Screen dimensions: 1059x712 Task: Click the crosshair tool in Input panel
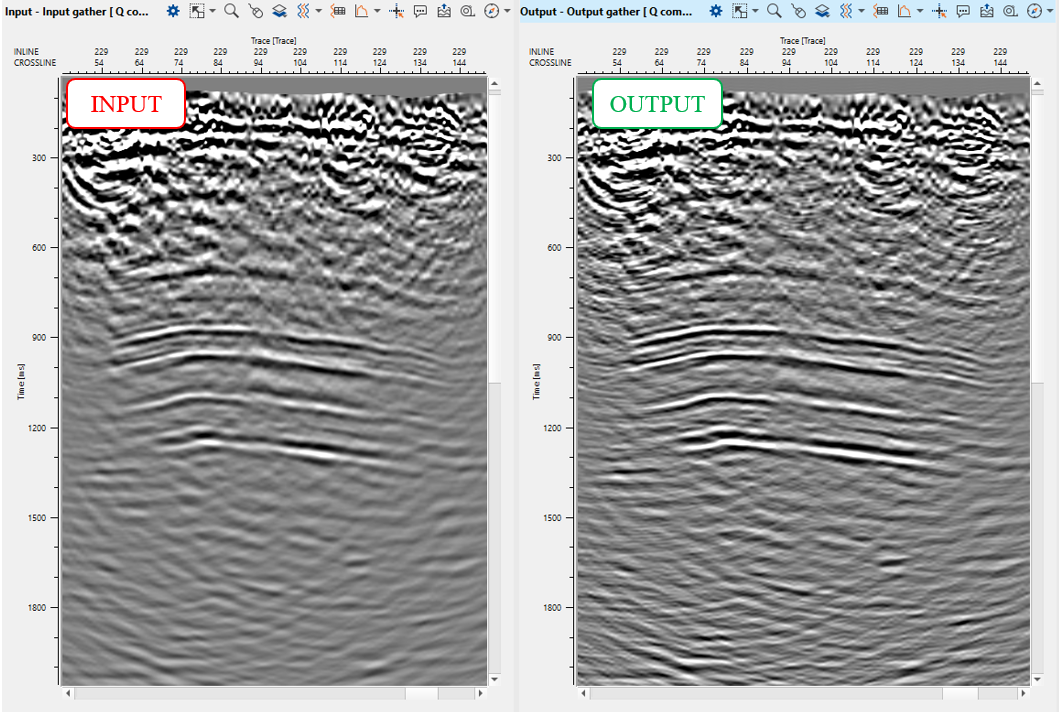pyautogui.click(x=396, y=11)
